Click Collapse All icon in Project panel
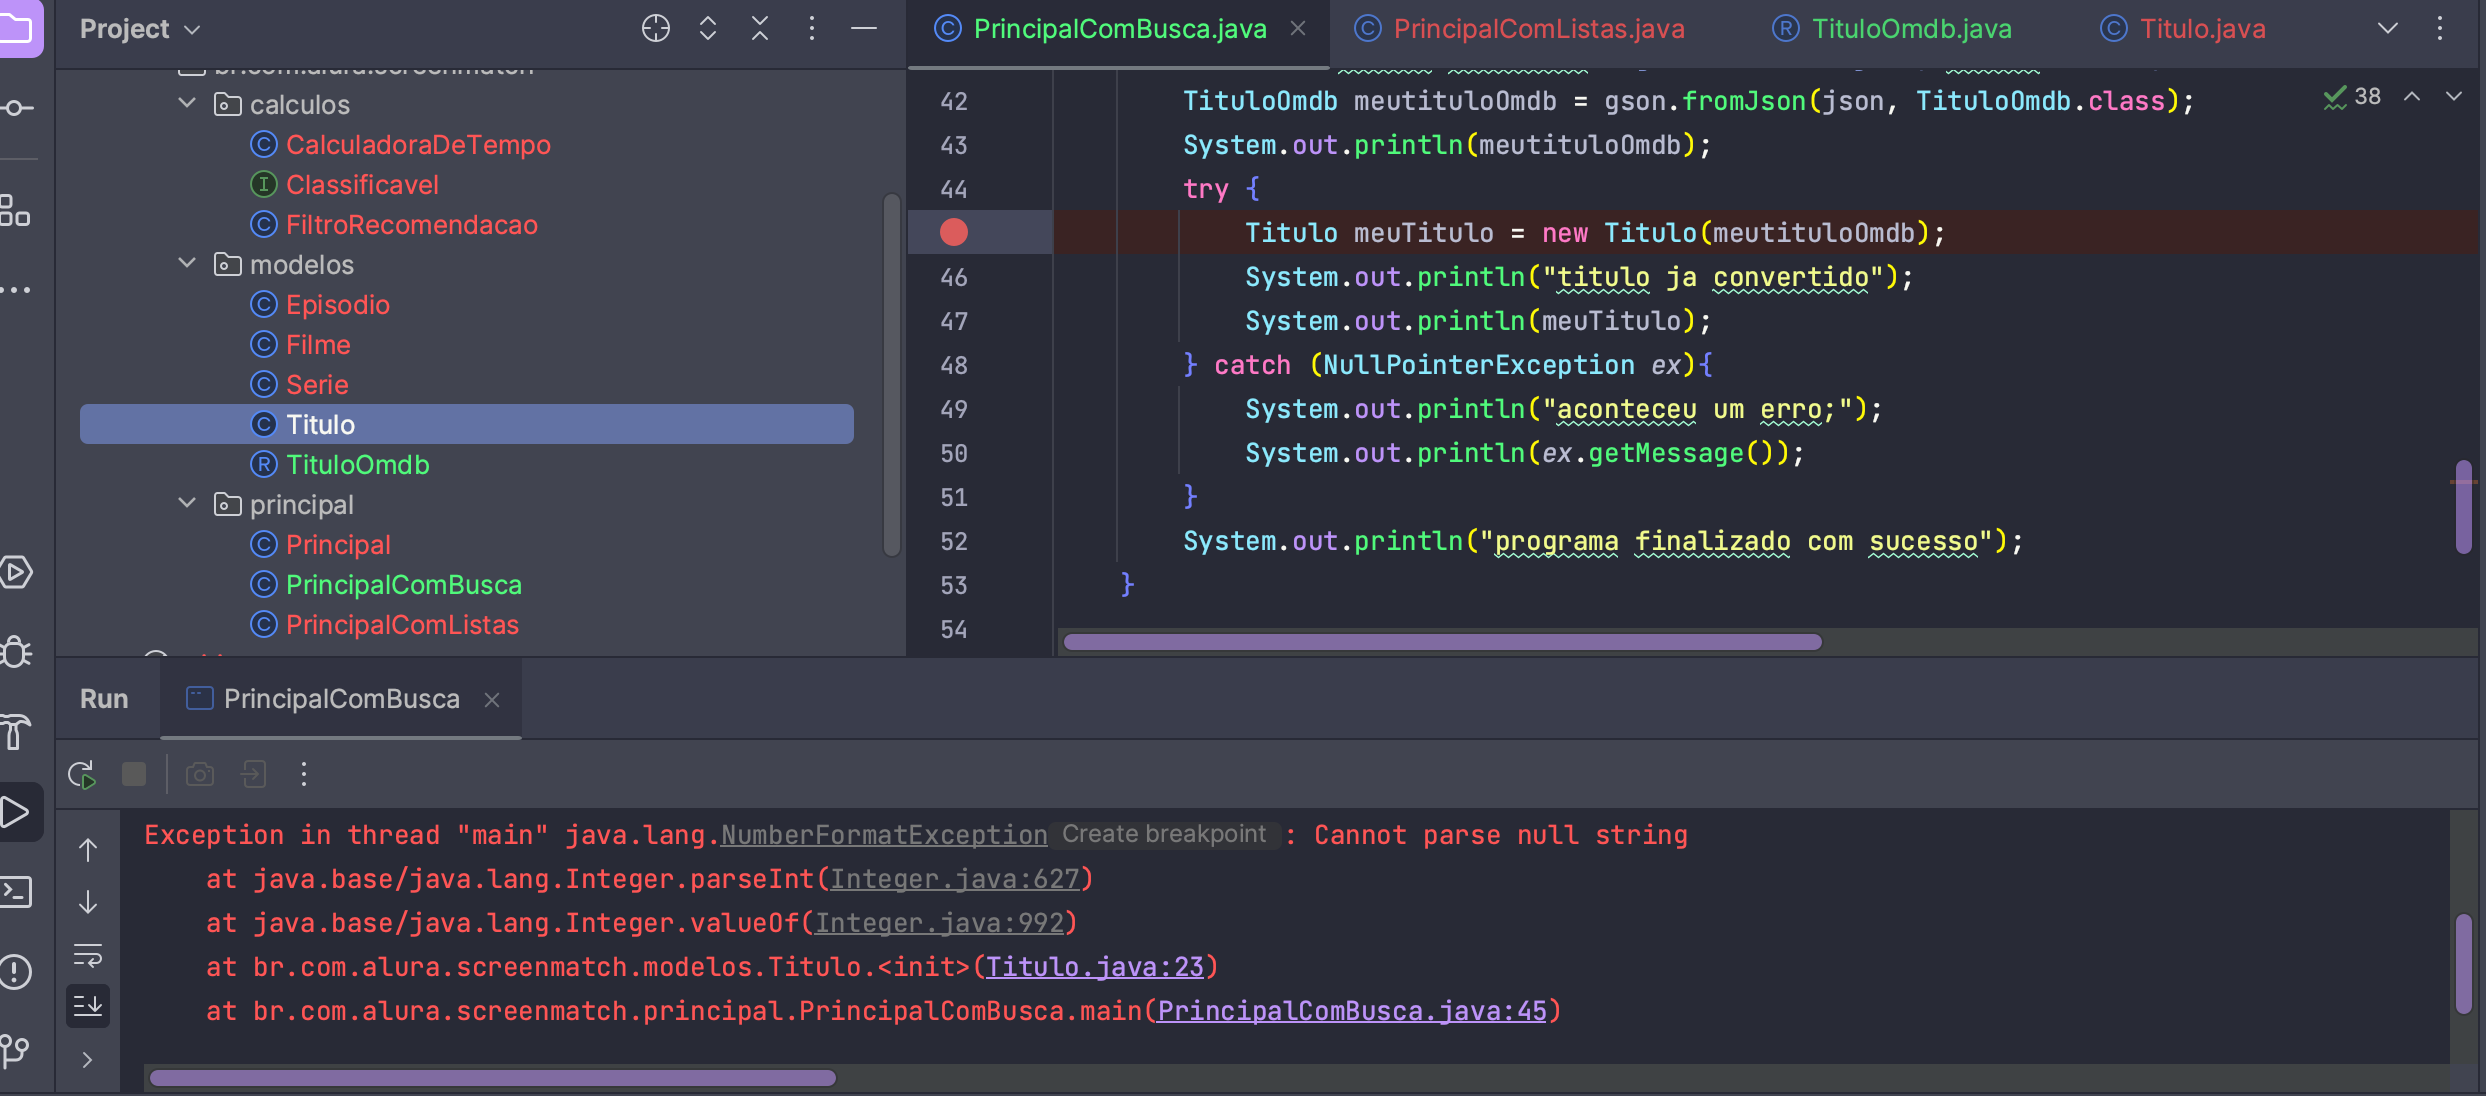This screenshot has width=2486, height=1096. point(760,29)
